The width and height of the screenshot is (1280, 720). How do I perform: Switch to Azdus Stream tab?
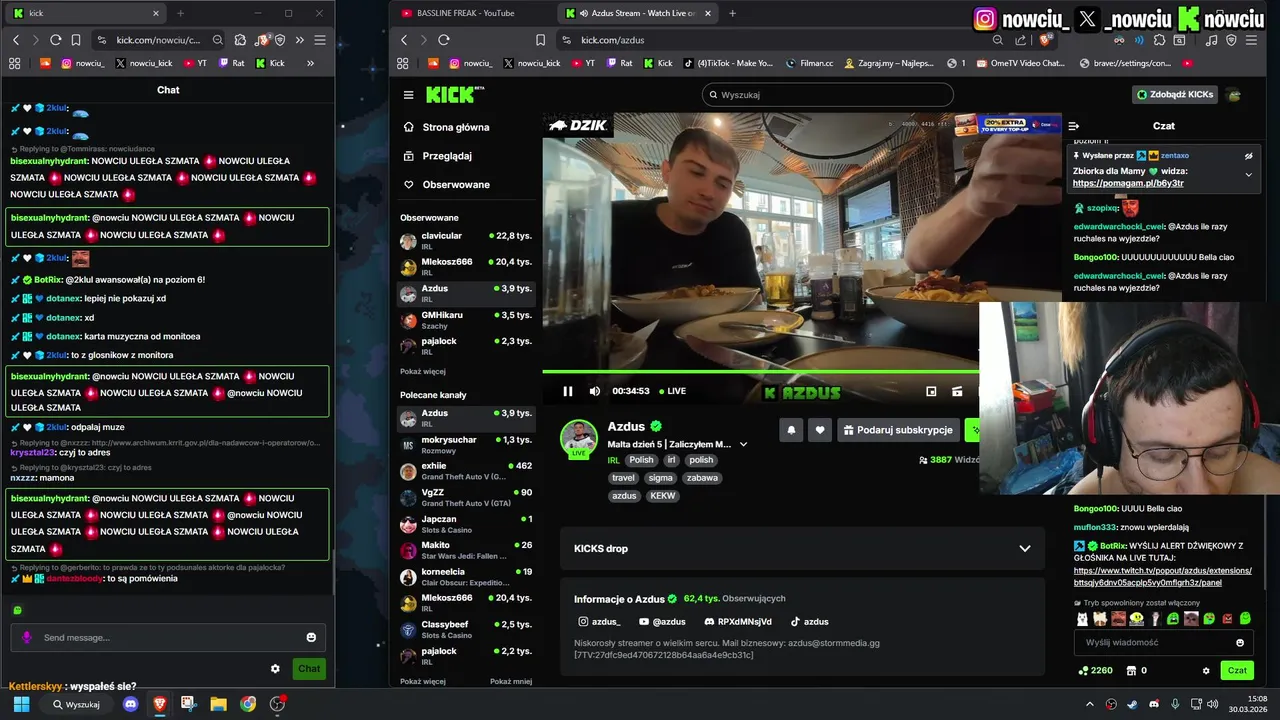(x=637, y=13)
